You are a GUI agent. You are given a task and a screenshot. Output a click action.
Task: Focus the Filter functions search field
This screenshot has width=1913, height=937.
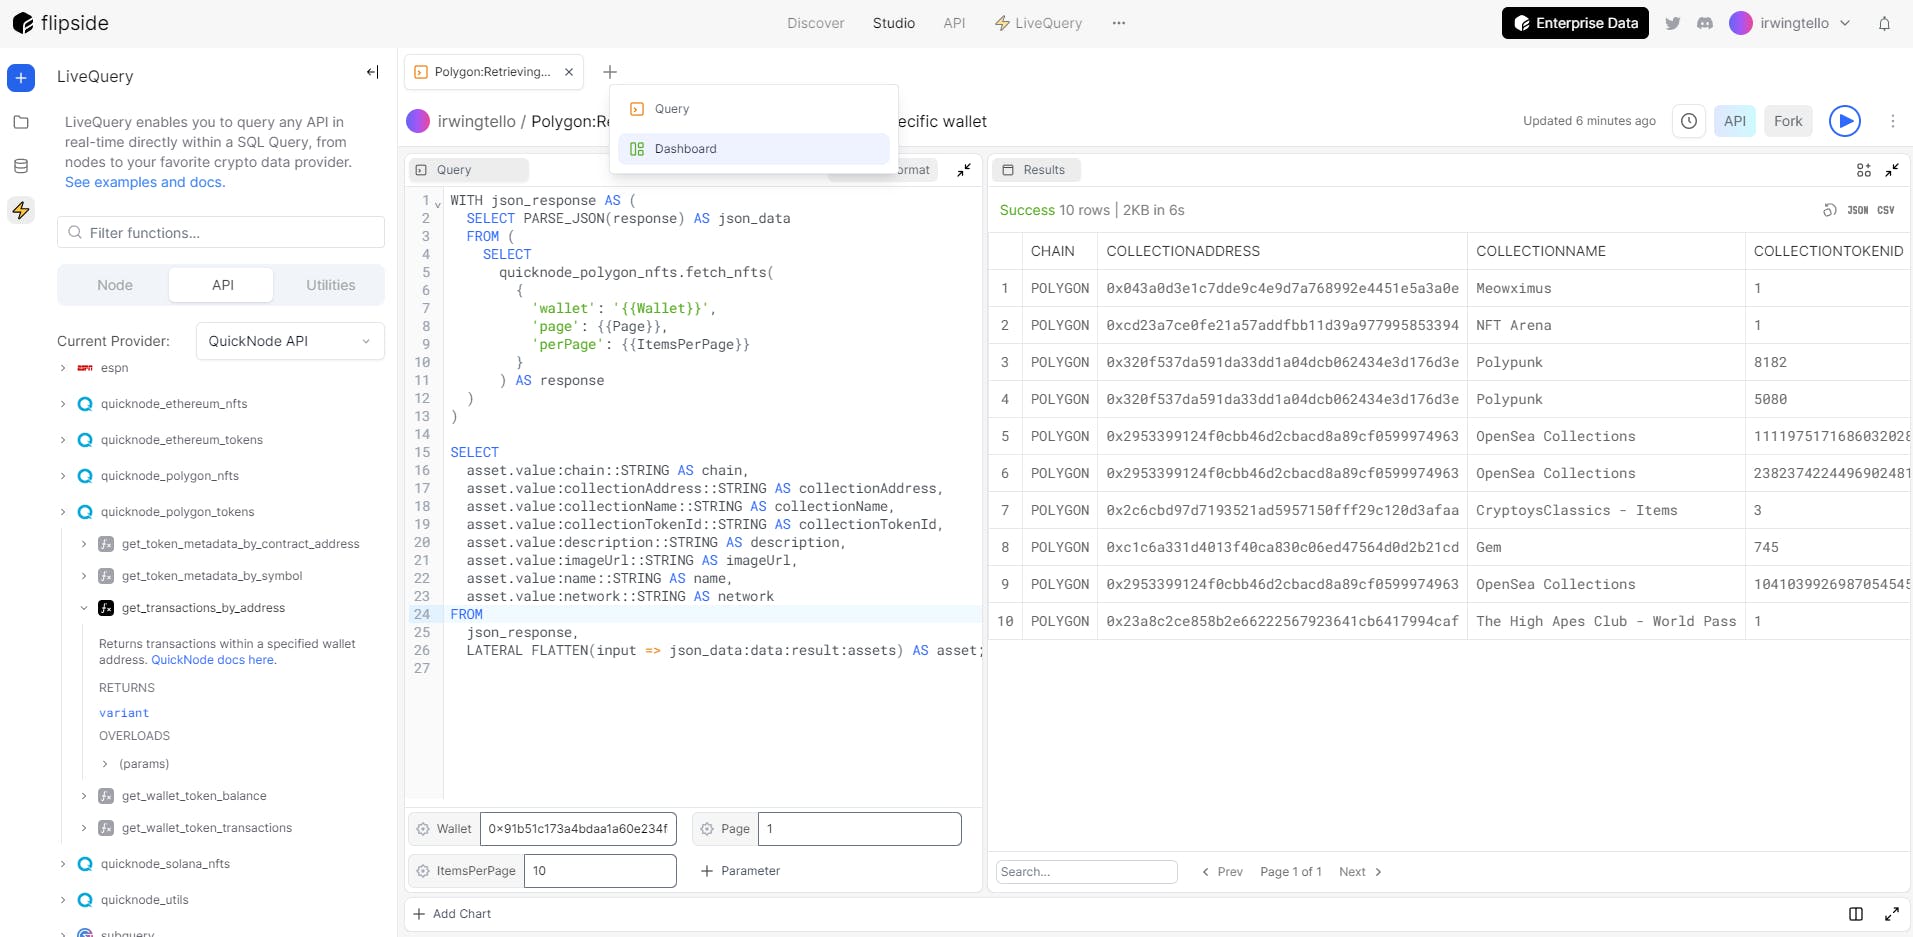click(221, 233)
